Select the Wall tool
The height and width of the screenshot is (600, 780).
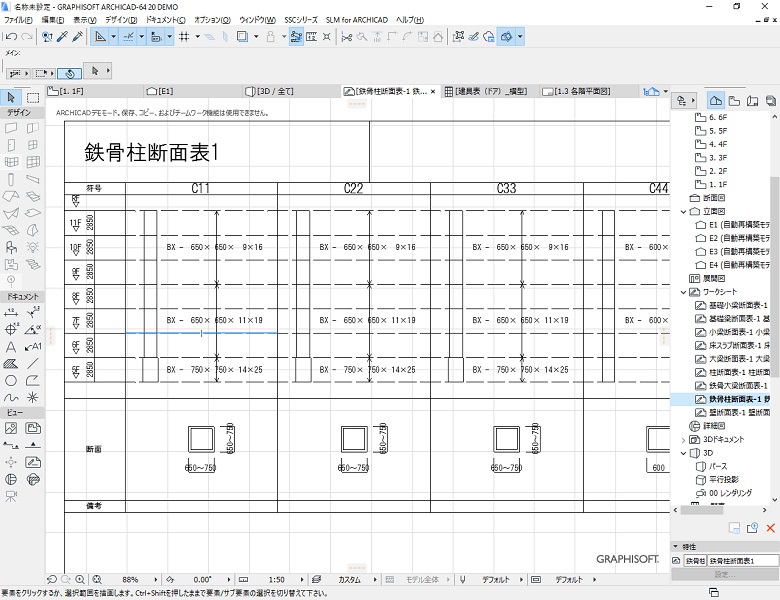11,128
